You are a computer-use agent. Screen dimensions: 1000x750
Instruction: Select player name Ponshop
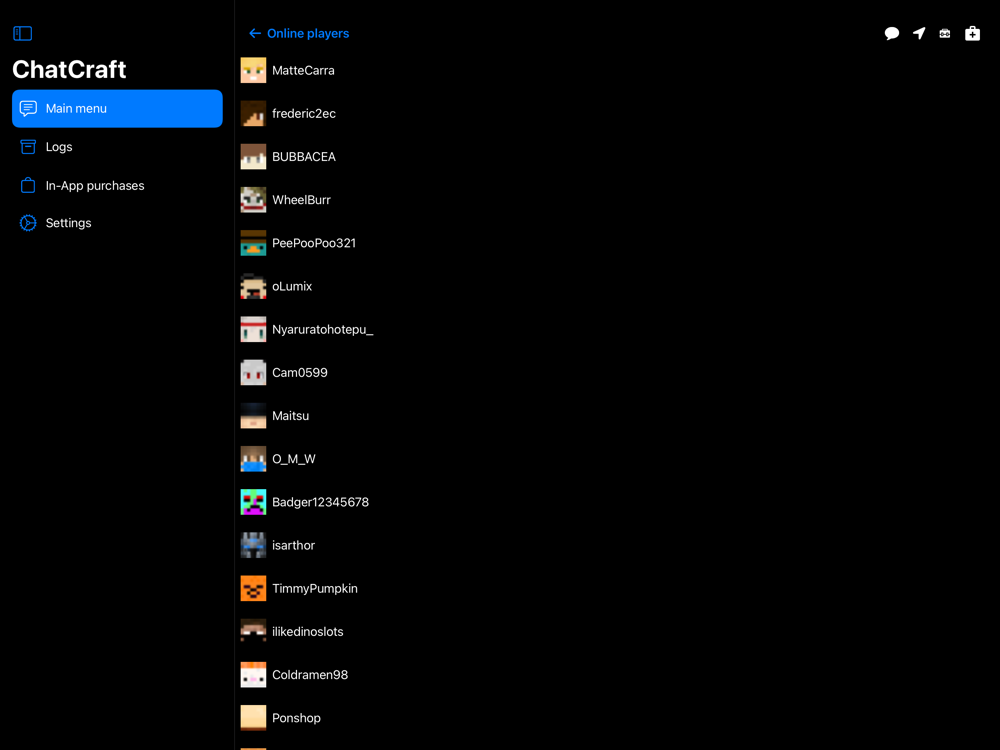click(x=297, y=718)
